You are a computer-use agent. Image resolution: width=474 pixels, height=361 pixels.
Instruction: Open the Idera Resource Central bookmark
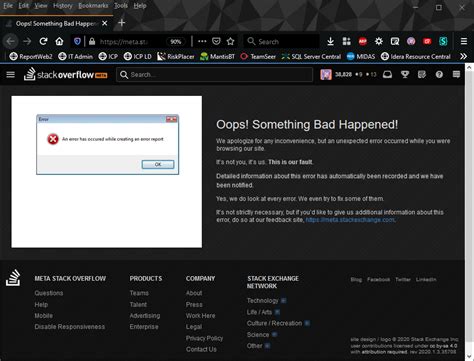[416, 56]
